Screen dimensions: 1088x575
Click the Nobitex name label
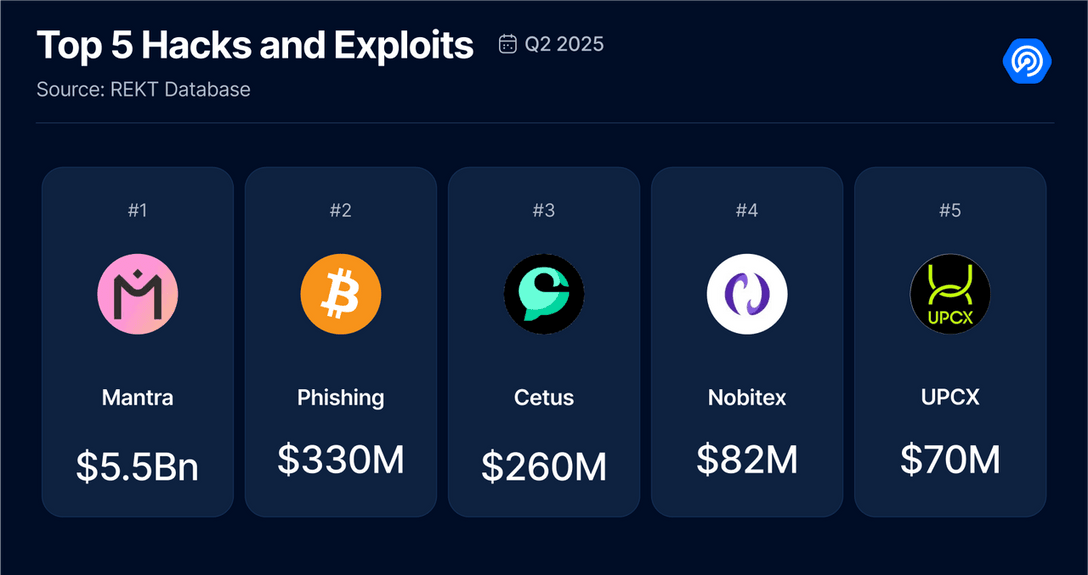pyautogui.click(x=747, y=397)
